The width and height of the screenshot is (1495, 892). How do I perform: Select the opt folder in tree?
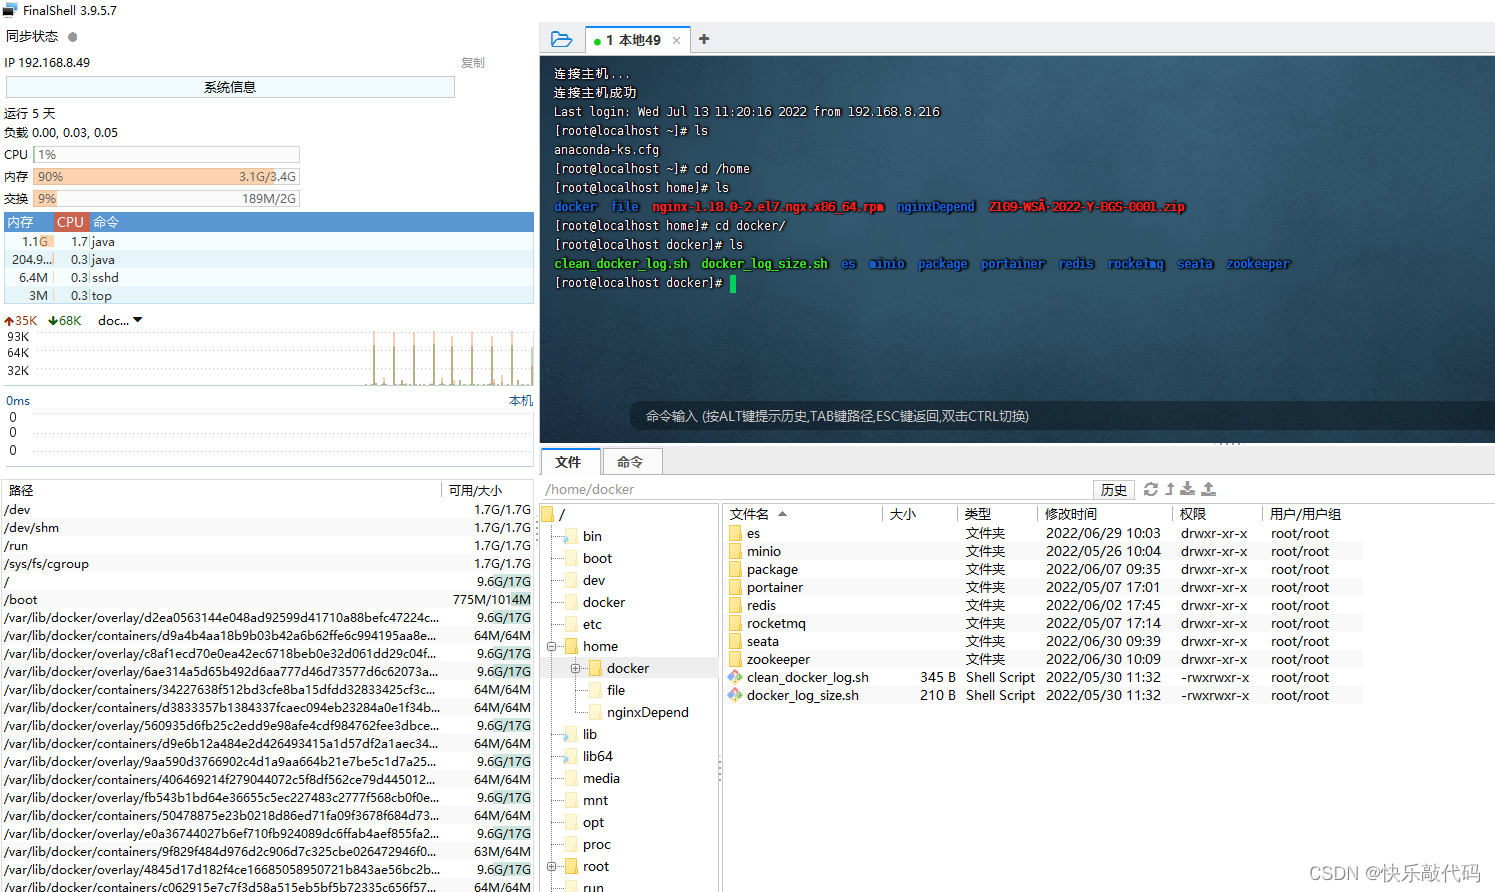(593, 822)
